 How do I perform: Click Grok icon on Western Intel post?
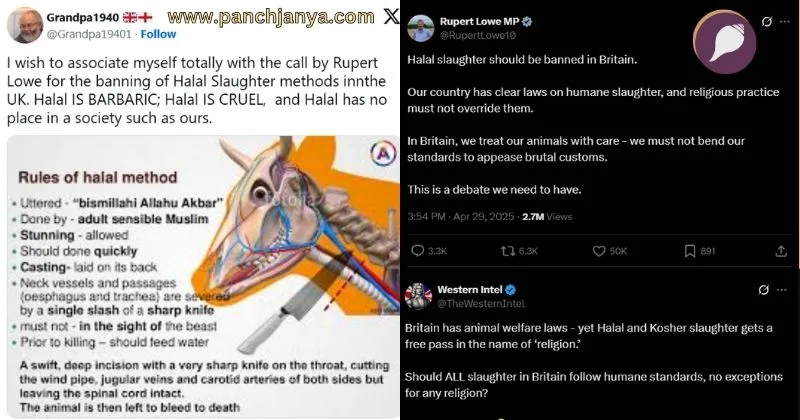tap(763, 289)
